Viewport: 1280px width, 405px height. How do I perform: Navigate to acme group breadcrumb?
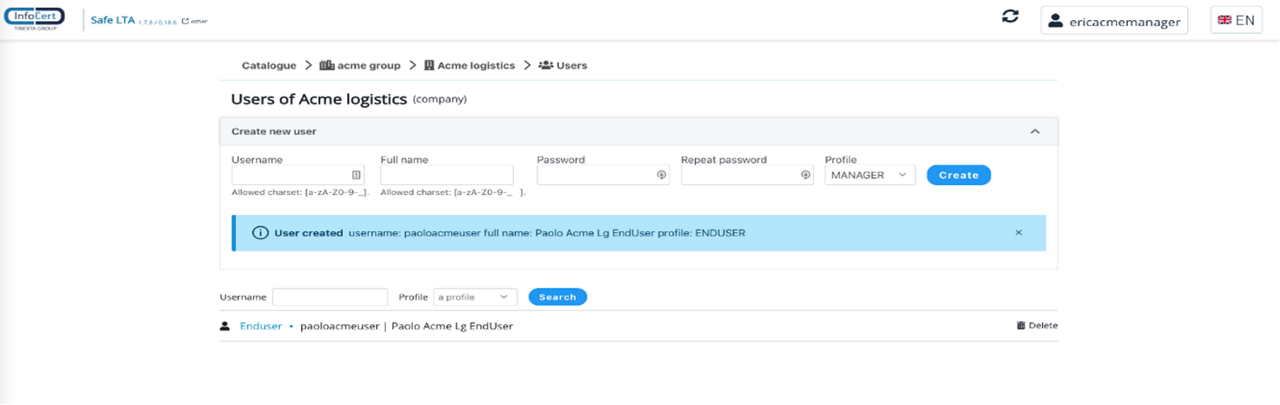click(x=360, y=66)
